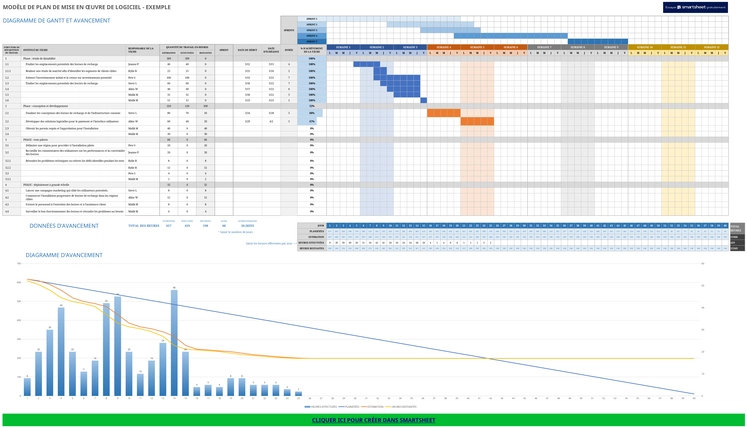Click the orange Gantt bar in Semaine 5
Viewport: 747px width, 428px height.
coord(477,122)
